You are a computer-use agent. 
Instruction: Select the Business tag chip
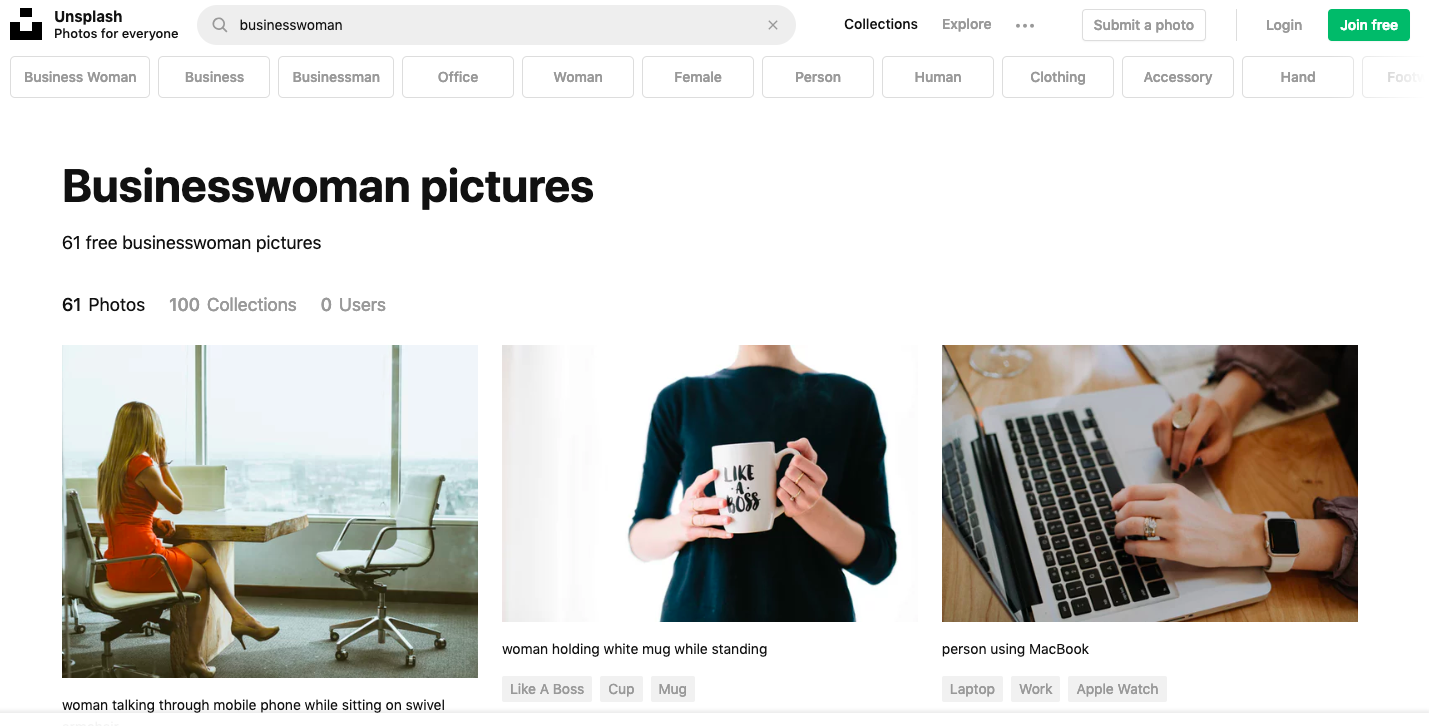[x=214, y=77]
